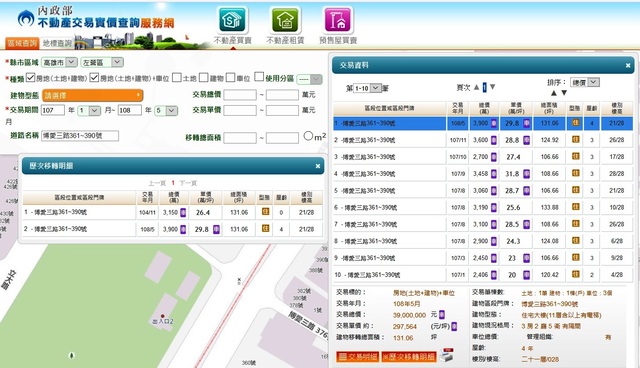Check the 土地 type checkbox
The image size is (640, 368).
[x=177, y=77]
